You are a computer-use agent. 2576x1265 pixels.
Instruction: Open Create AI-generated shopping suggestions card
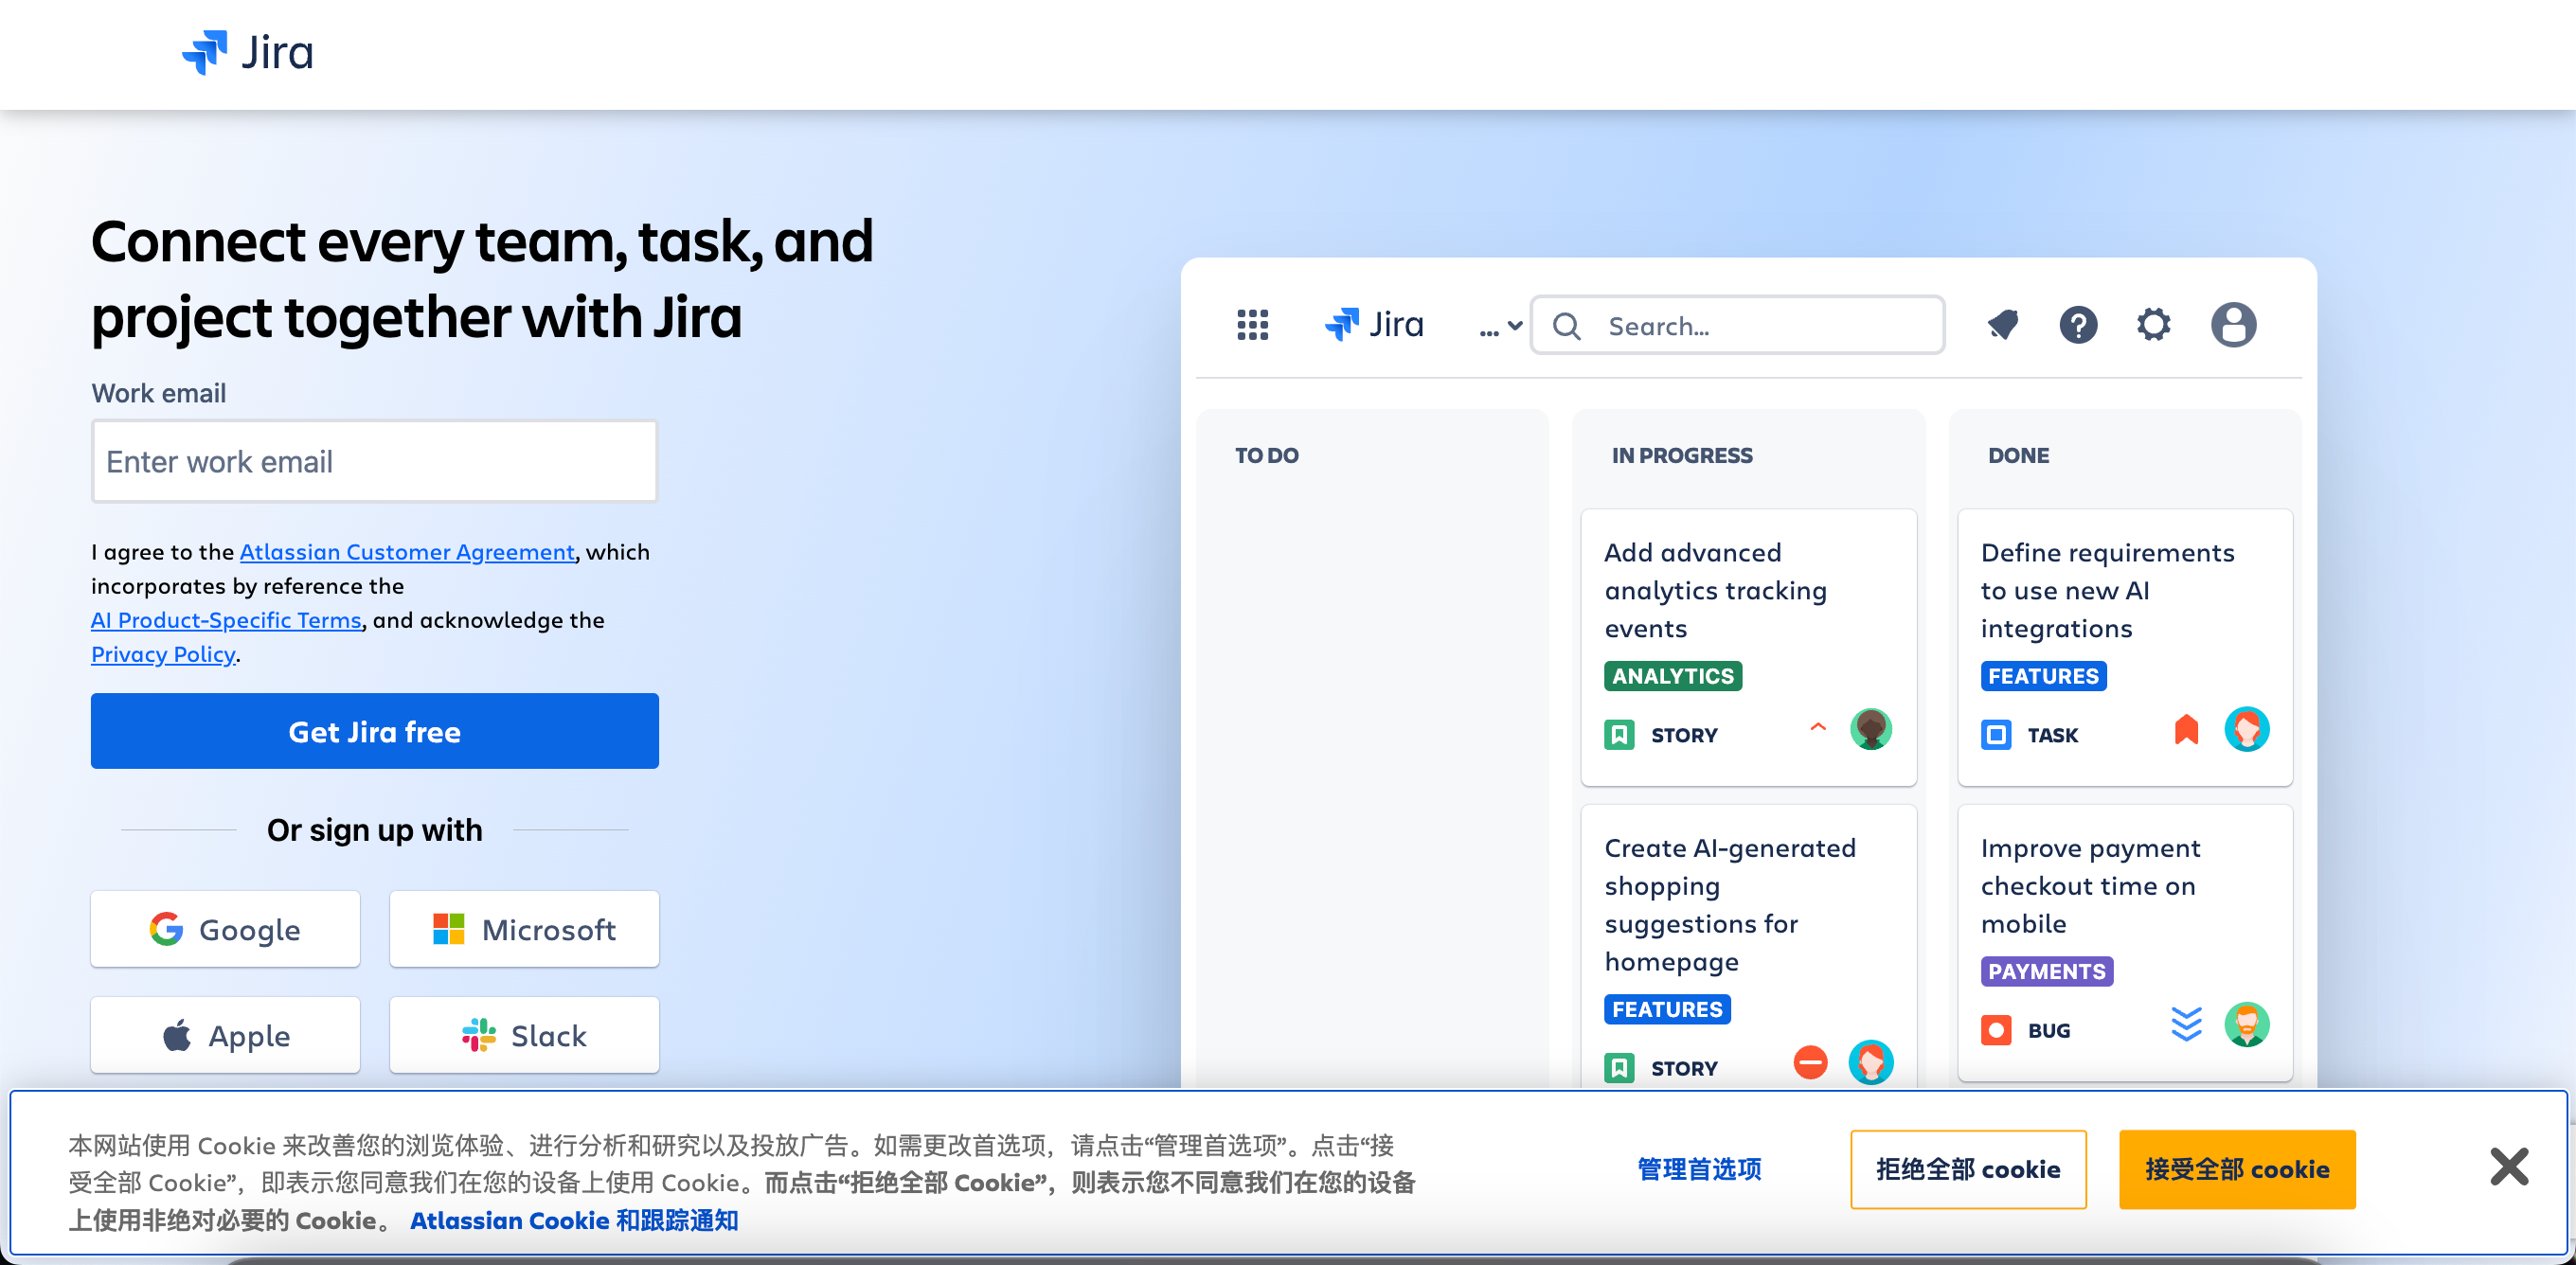coord(1748,945)
